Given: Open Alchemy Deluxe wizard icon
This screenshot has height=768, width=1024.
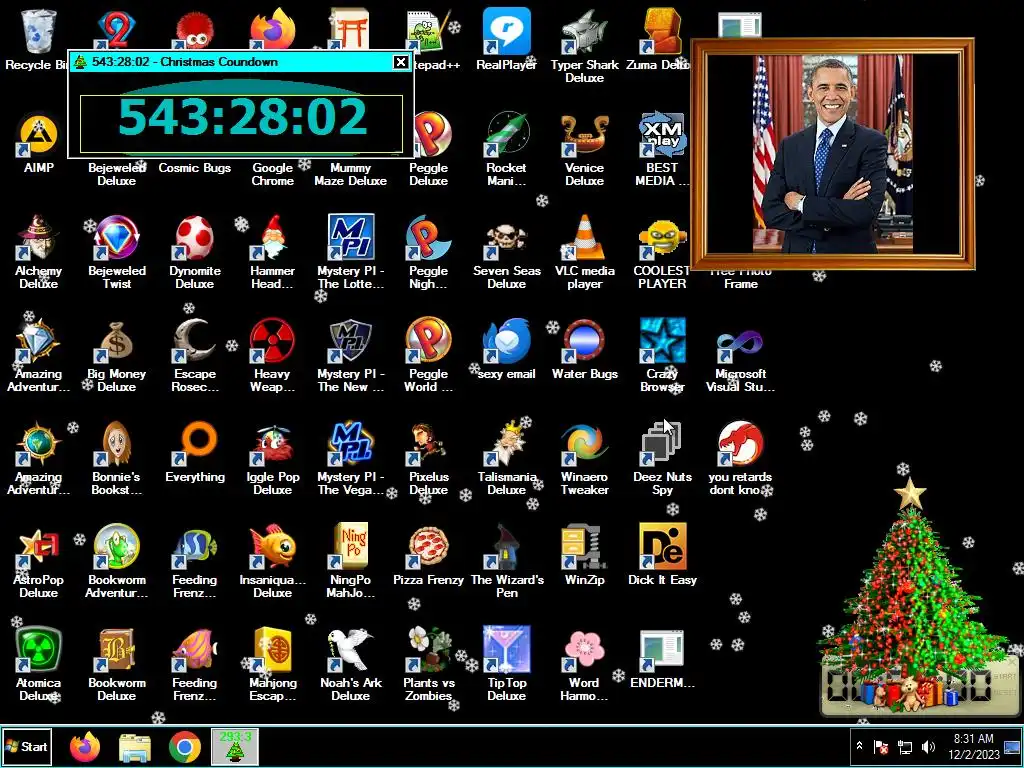Looking at the screenshot, I should click(38, 238).
